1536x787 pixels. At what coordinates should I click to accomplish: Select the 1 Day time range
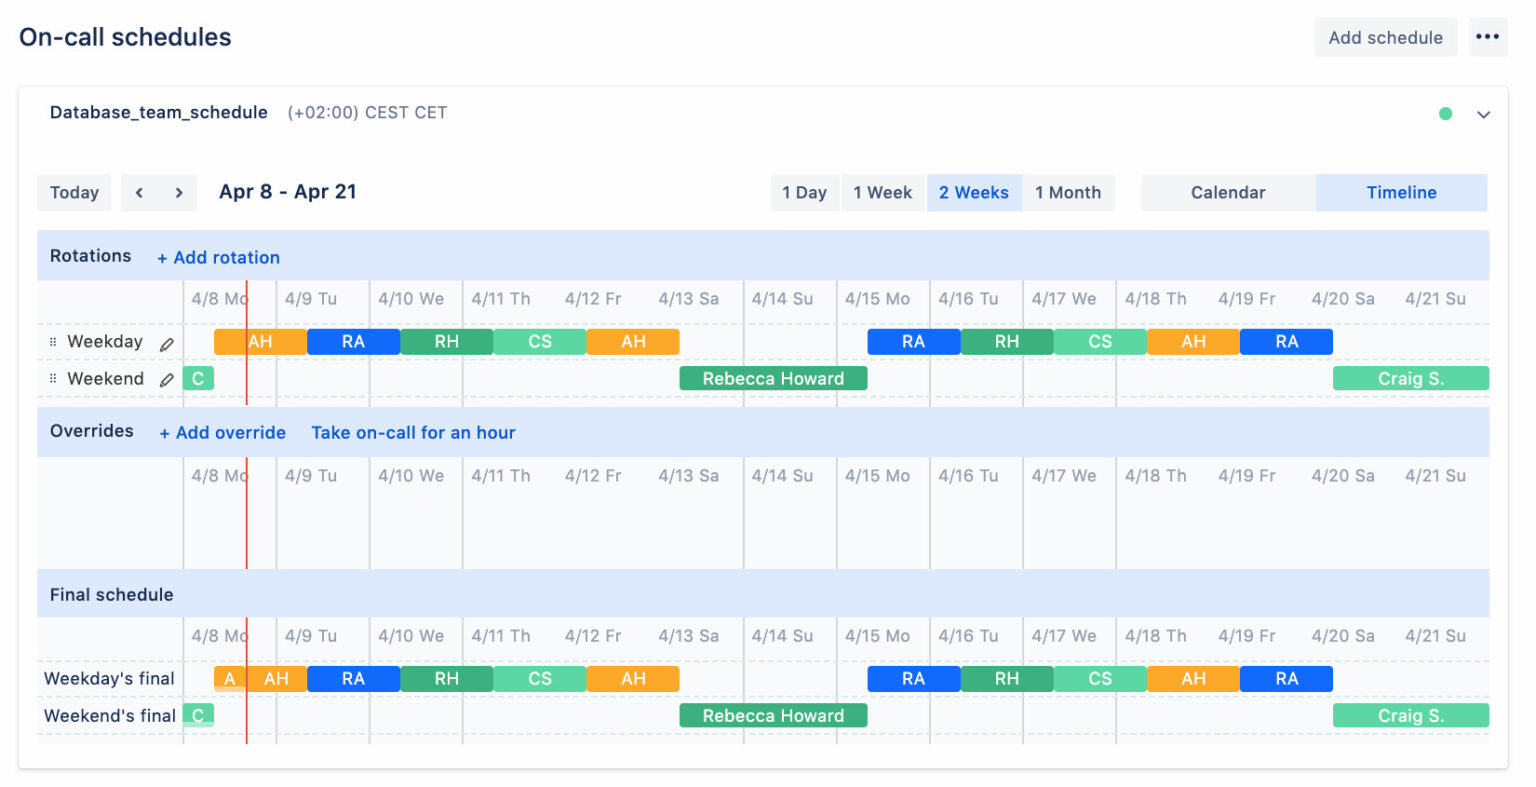coord(804,192)
